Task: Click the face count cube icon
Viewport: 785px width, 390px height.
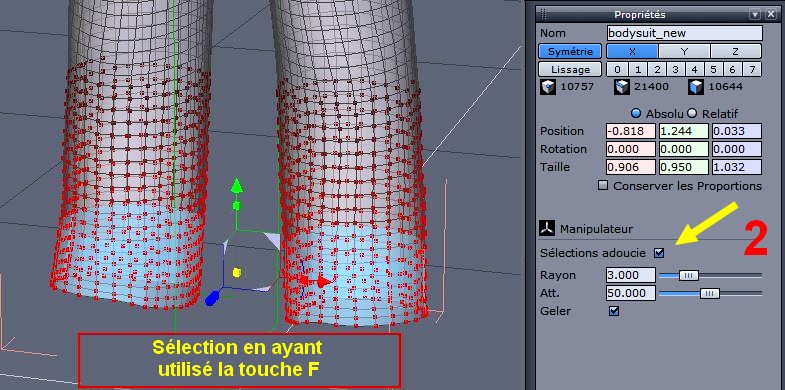Action: [x=695, y=87]
